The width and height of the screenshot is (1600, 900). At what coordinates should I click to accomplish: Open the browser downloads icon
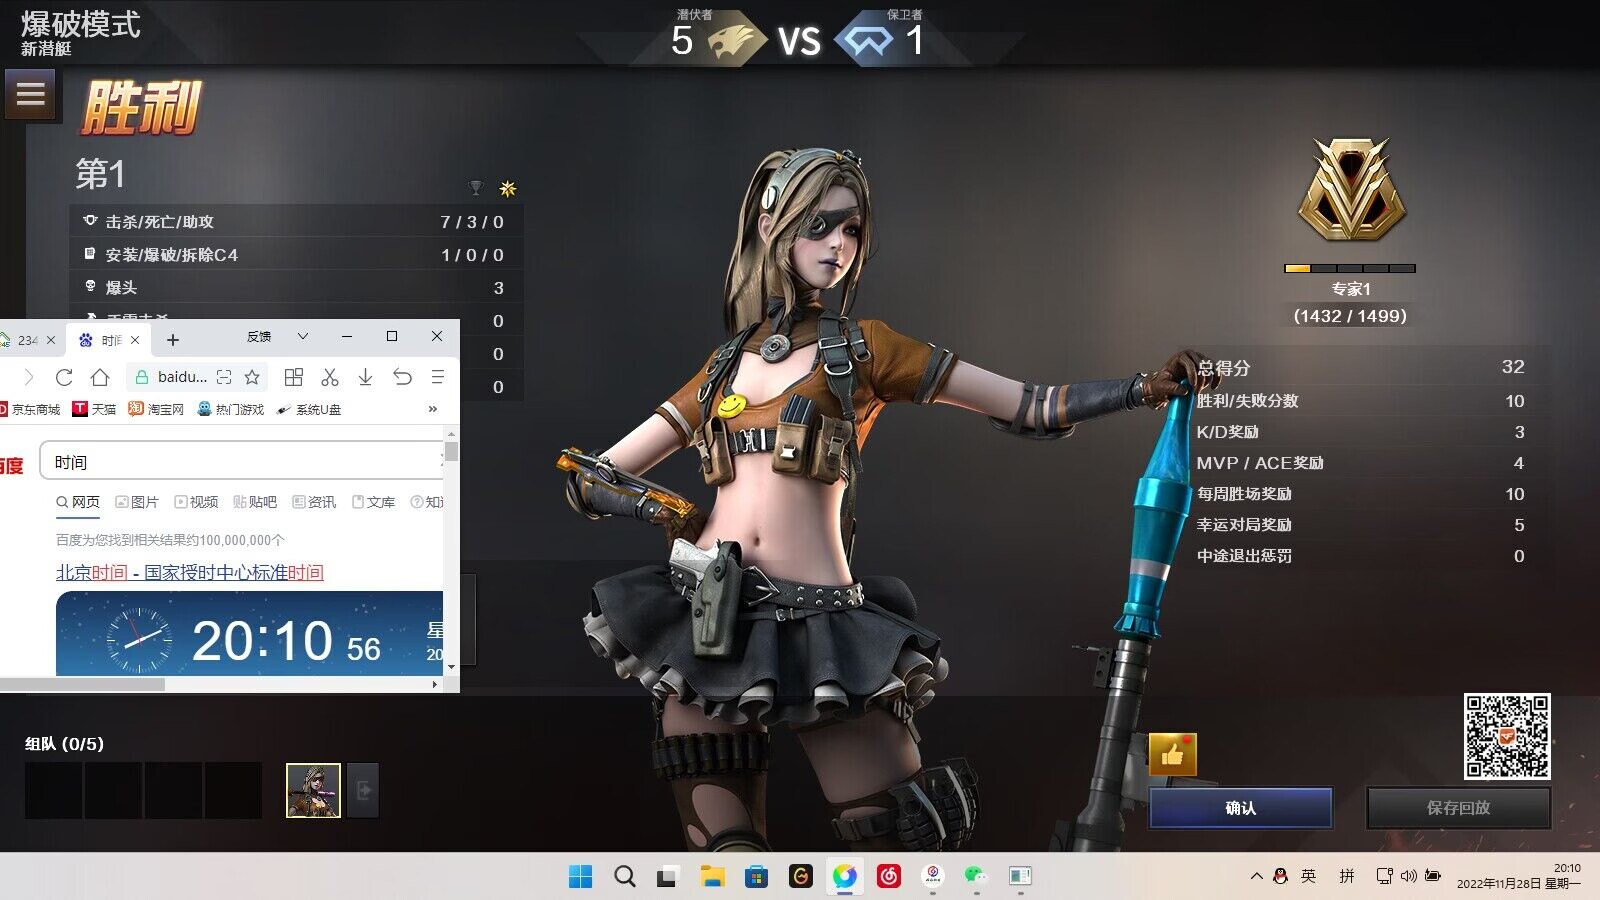366,377
